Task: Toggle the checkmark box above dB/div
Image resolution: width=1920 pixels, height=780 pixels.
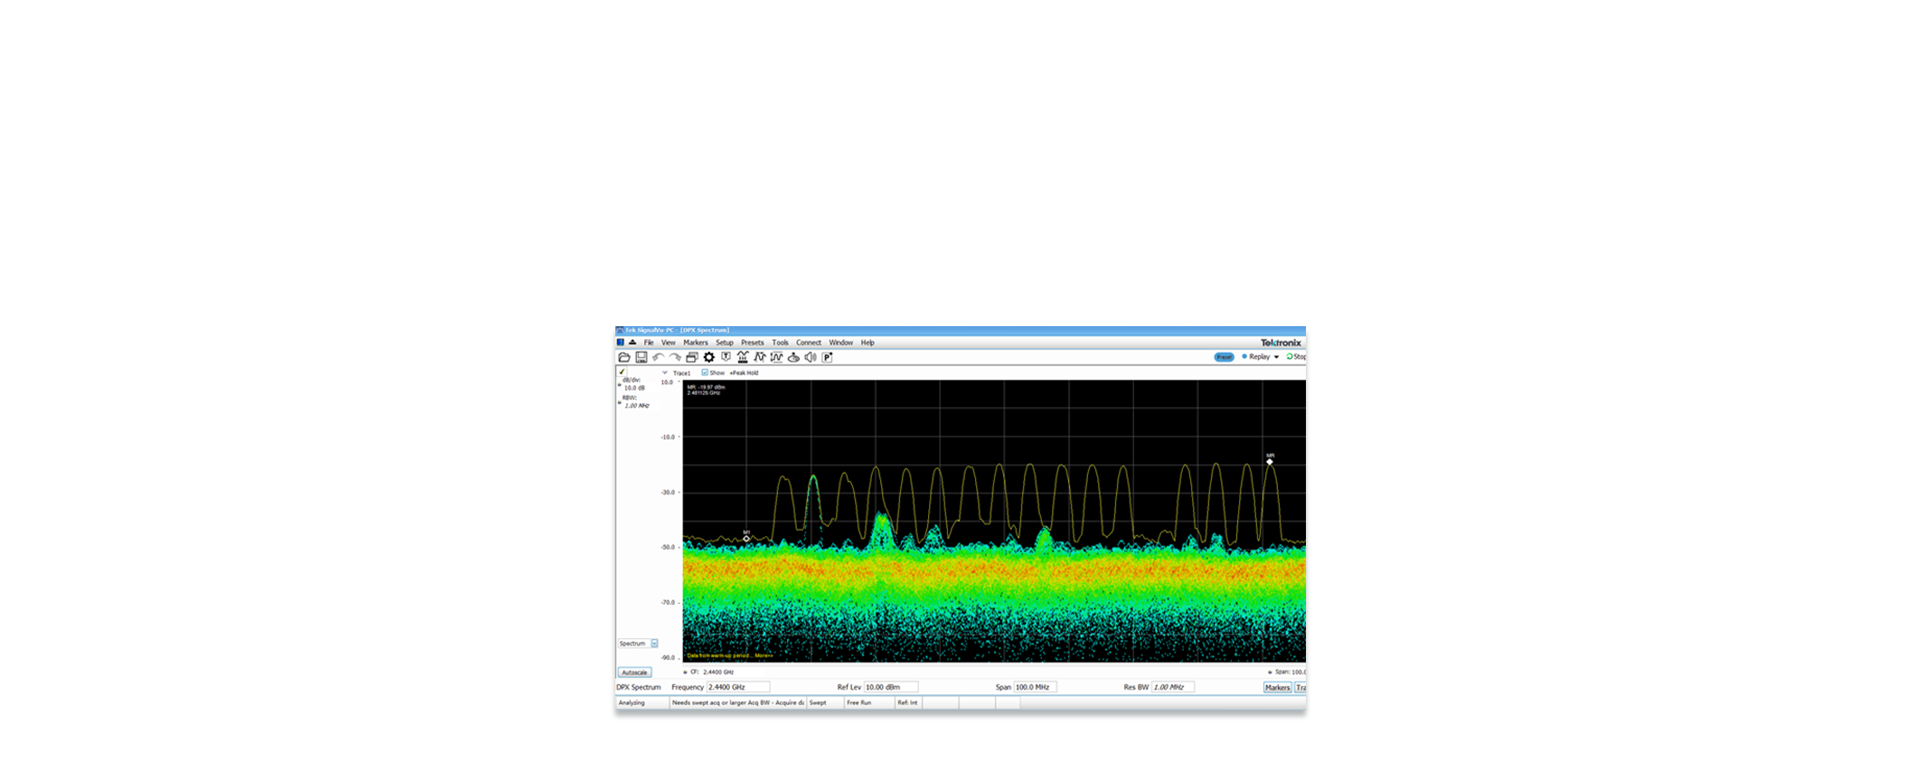Action: [x=621, y=372]
